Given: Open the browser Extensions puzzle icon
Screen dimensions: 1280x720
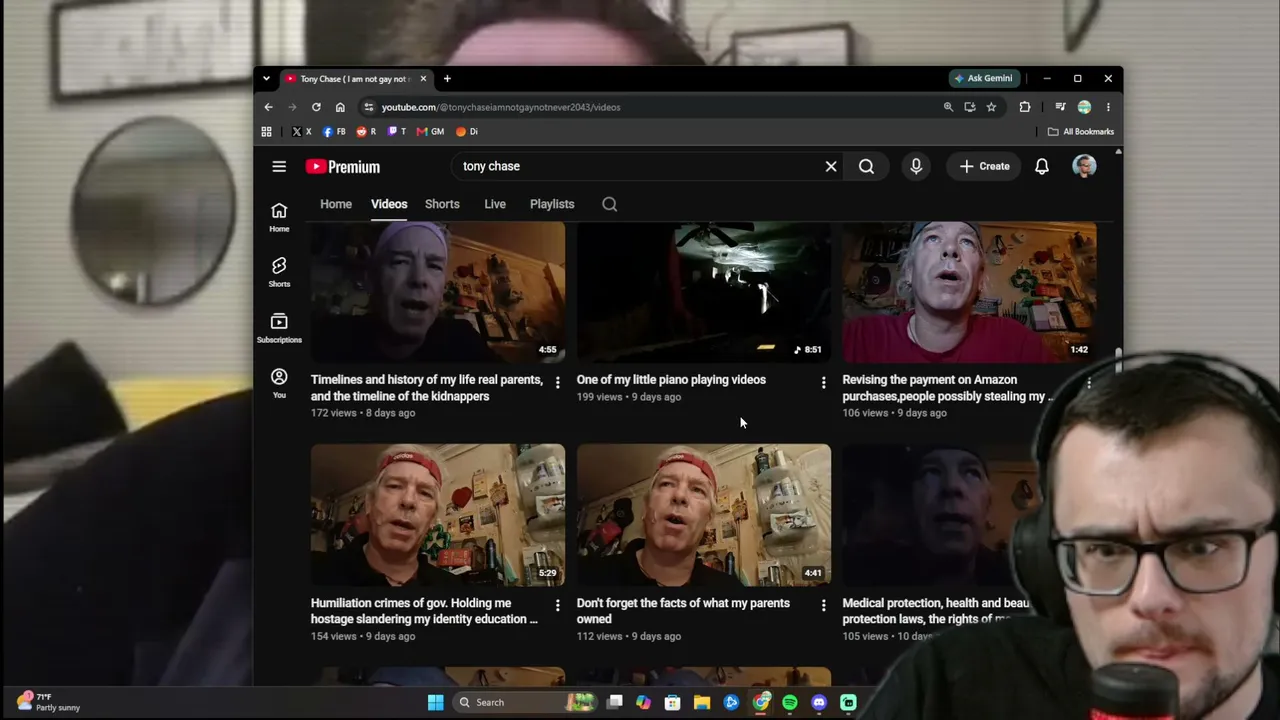Looking at the screenshot, I should [x=1025, y=107].
